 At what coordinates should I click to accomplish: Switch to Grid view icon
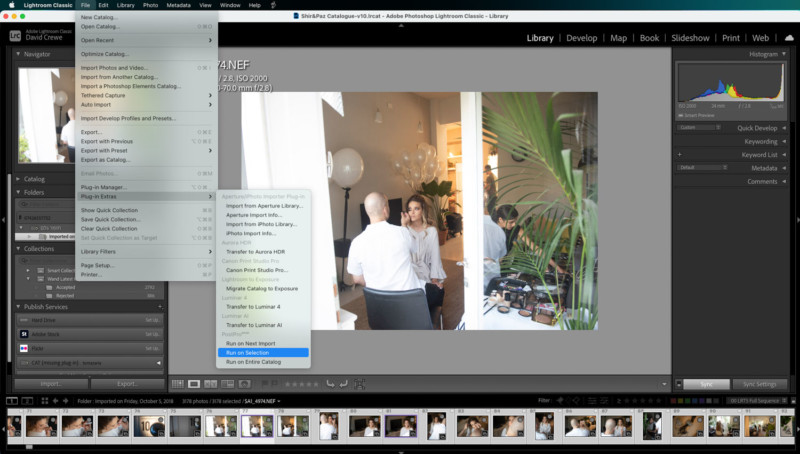(178, 384)
